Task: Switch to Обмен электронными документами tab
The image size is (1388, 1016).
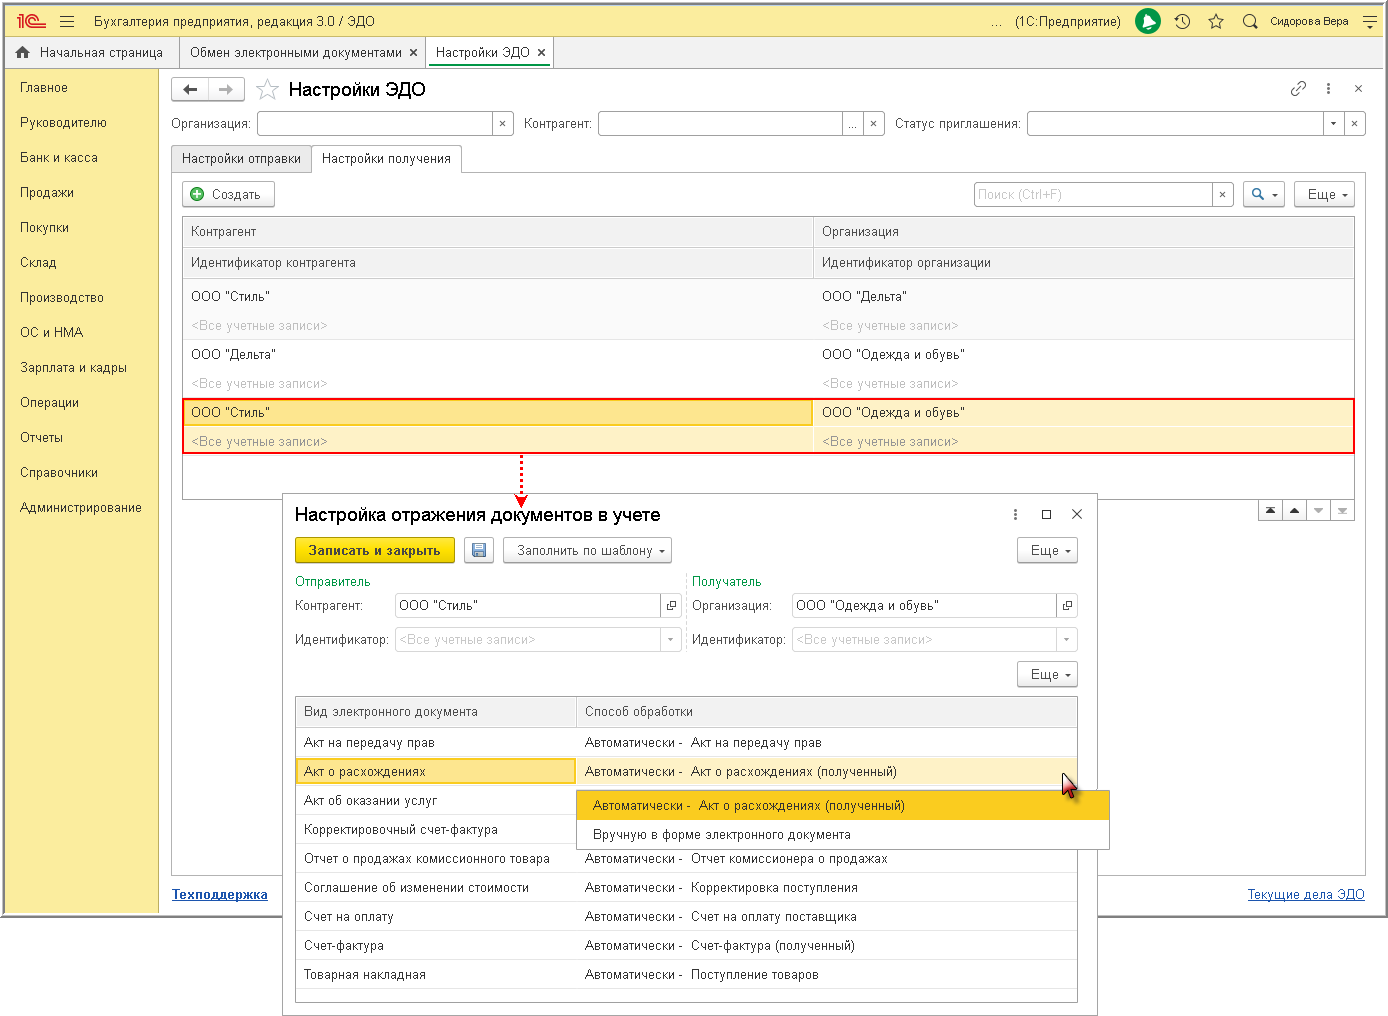Action: (296, 53)
